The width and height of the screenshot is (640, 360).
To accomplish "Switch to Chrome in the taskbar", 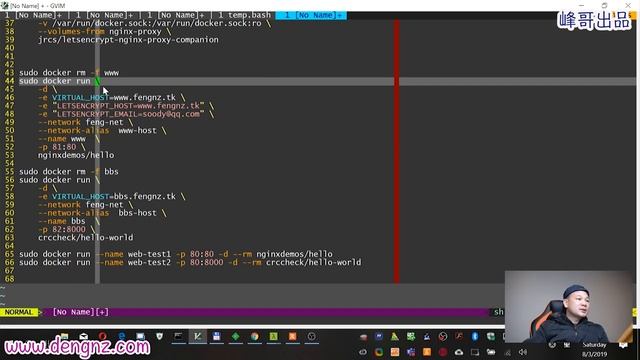I will pos(255,337).
